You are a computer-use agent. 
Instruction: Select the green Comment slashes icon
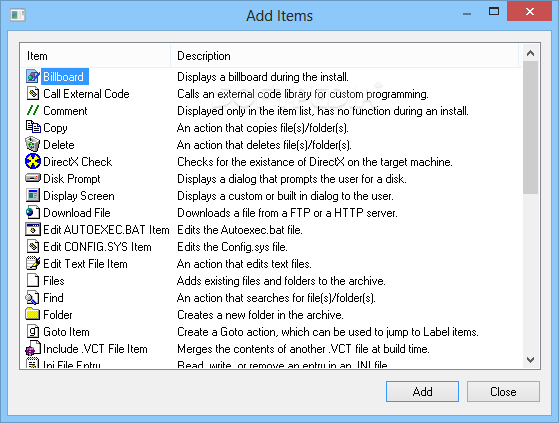[33, 110]
